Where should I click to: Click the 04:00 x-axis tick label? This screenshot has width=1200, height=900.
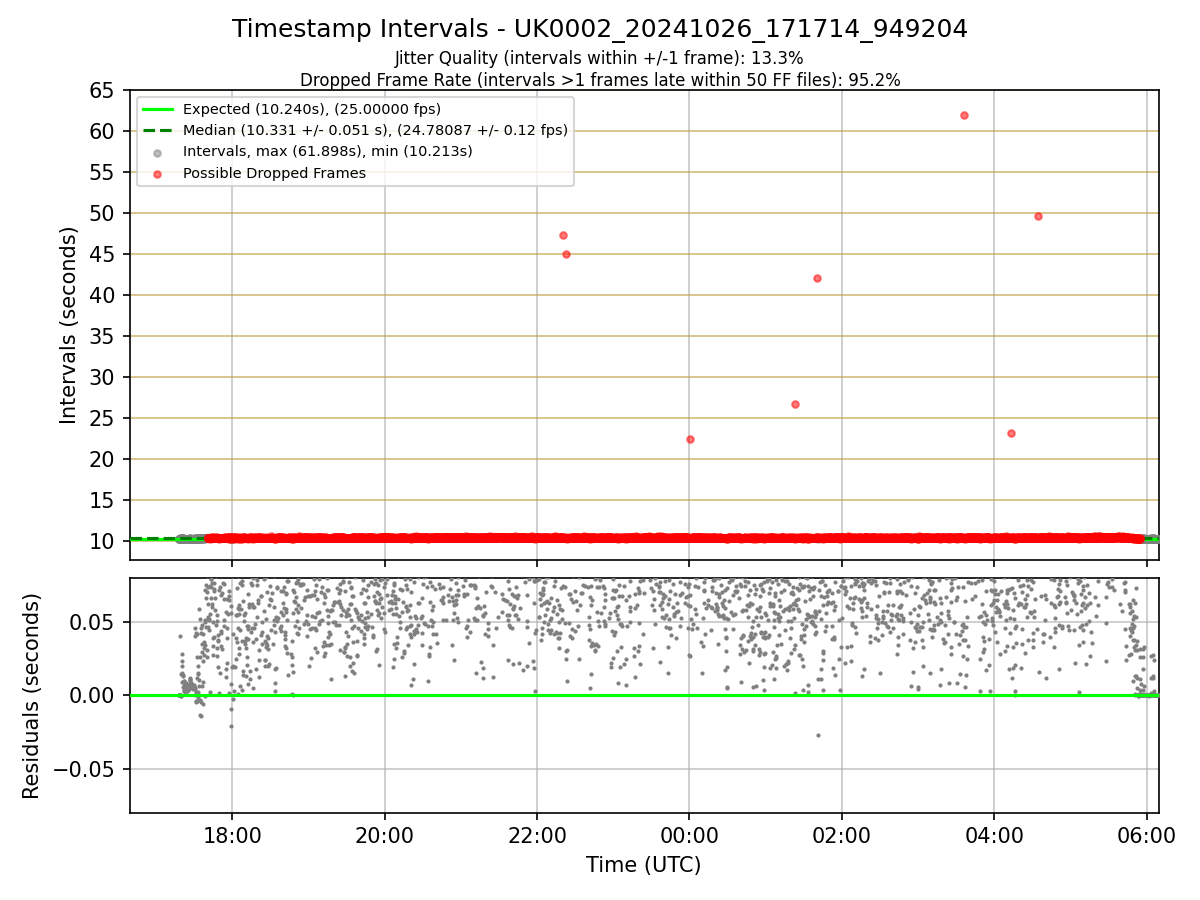(x=993, y=834)
